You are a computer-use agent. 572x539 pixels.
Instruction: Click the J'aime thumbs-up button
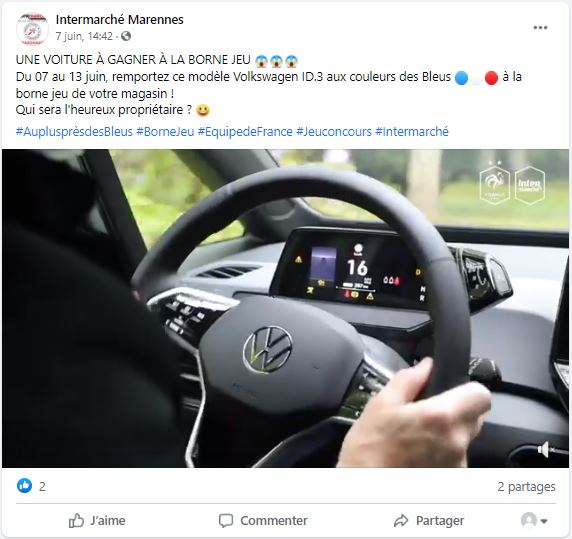(97, 520)
